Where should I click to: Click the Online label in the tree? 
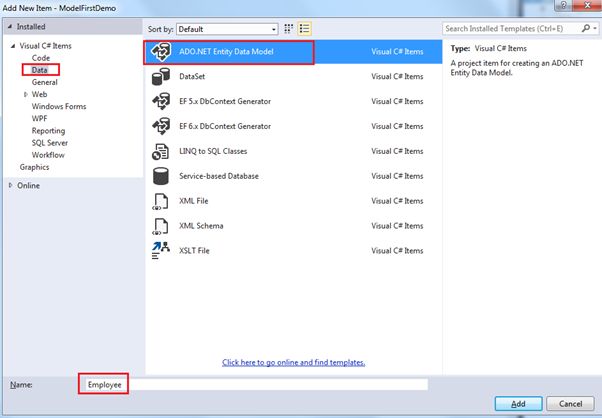28,185
